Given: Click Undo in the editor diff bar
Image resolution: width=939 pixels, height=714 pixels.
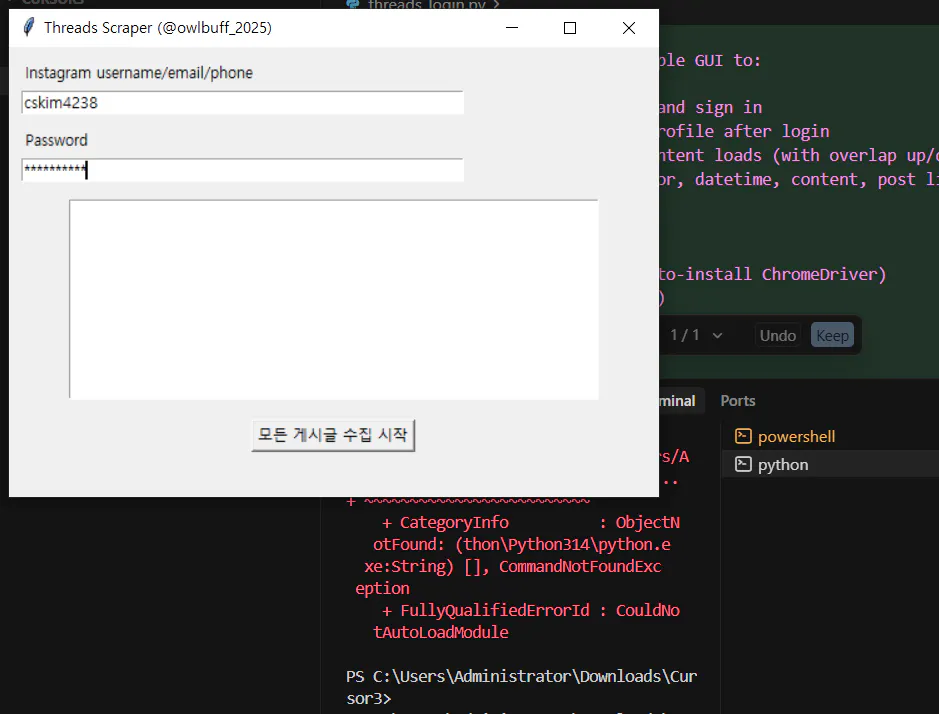Looking at the screenshot, I should click(777, 335).
